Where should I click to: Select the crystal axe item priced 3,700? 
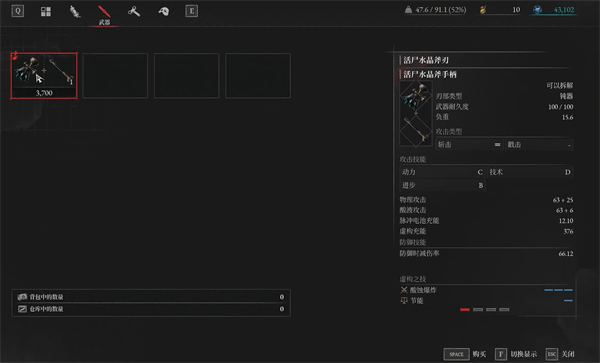tap(44, 76)
